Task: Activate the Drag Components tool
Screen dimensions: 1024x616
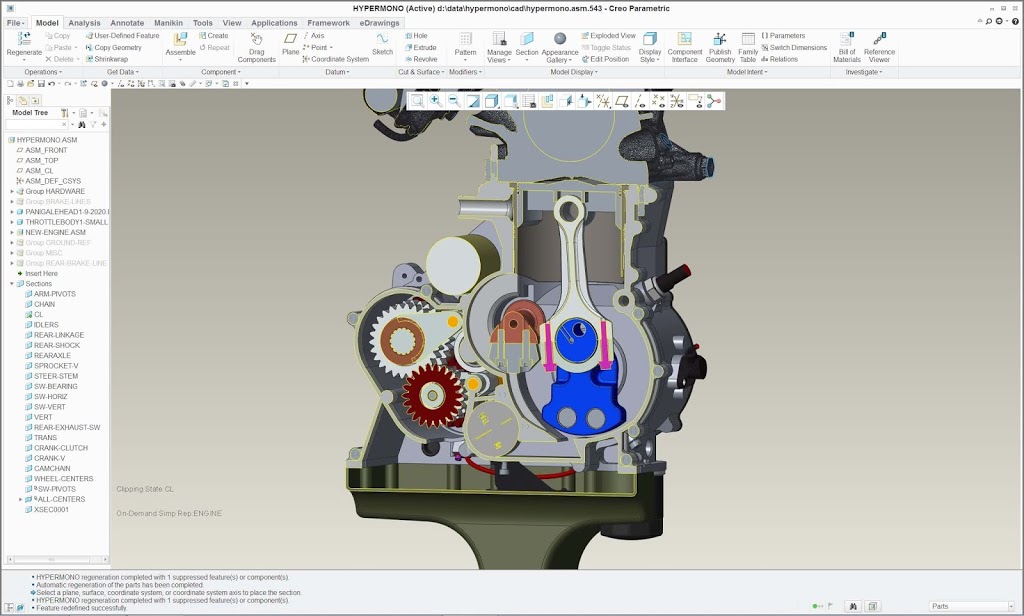Action: click(256, 40)
